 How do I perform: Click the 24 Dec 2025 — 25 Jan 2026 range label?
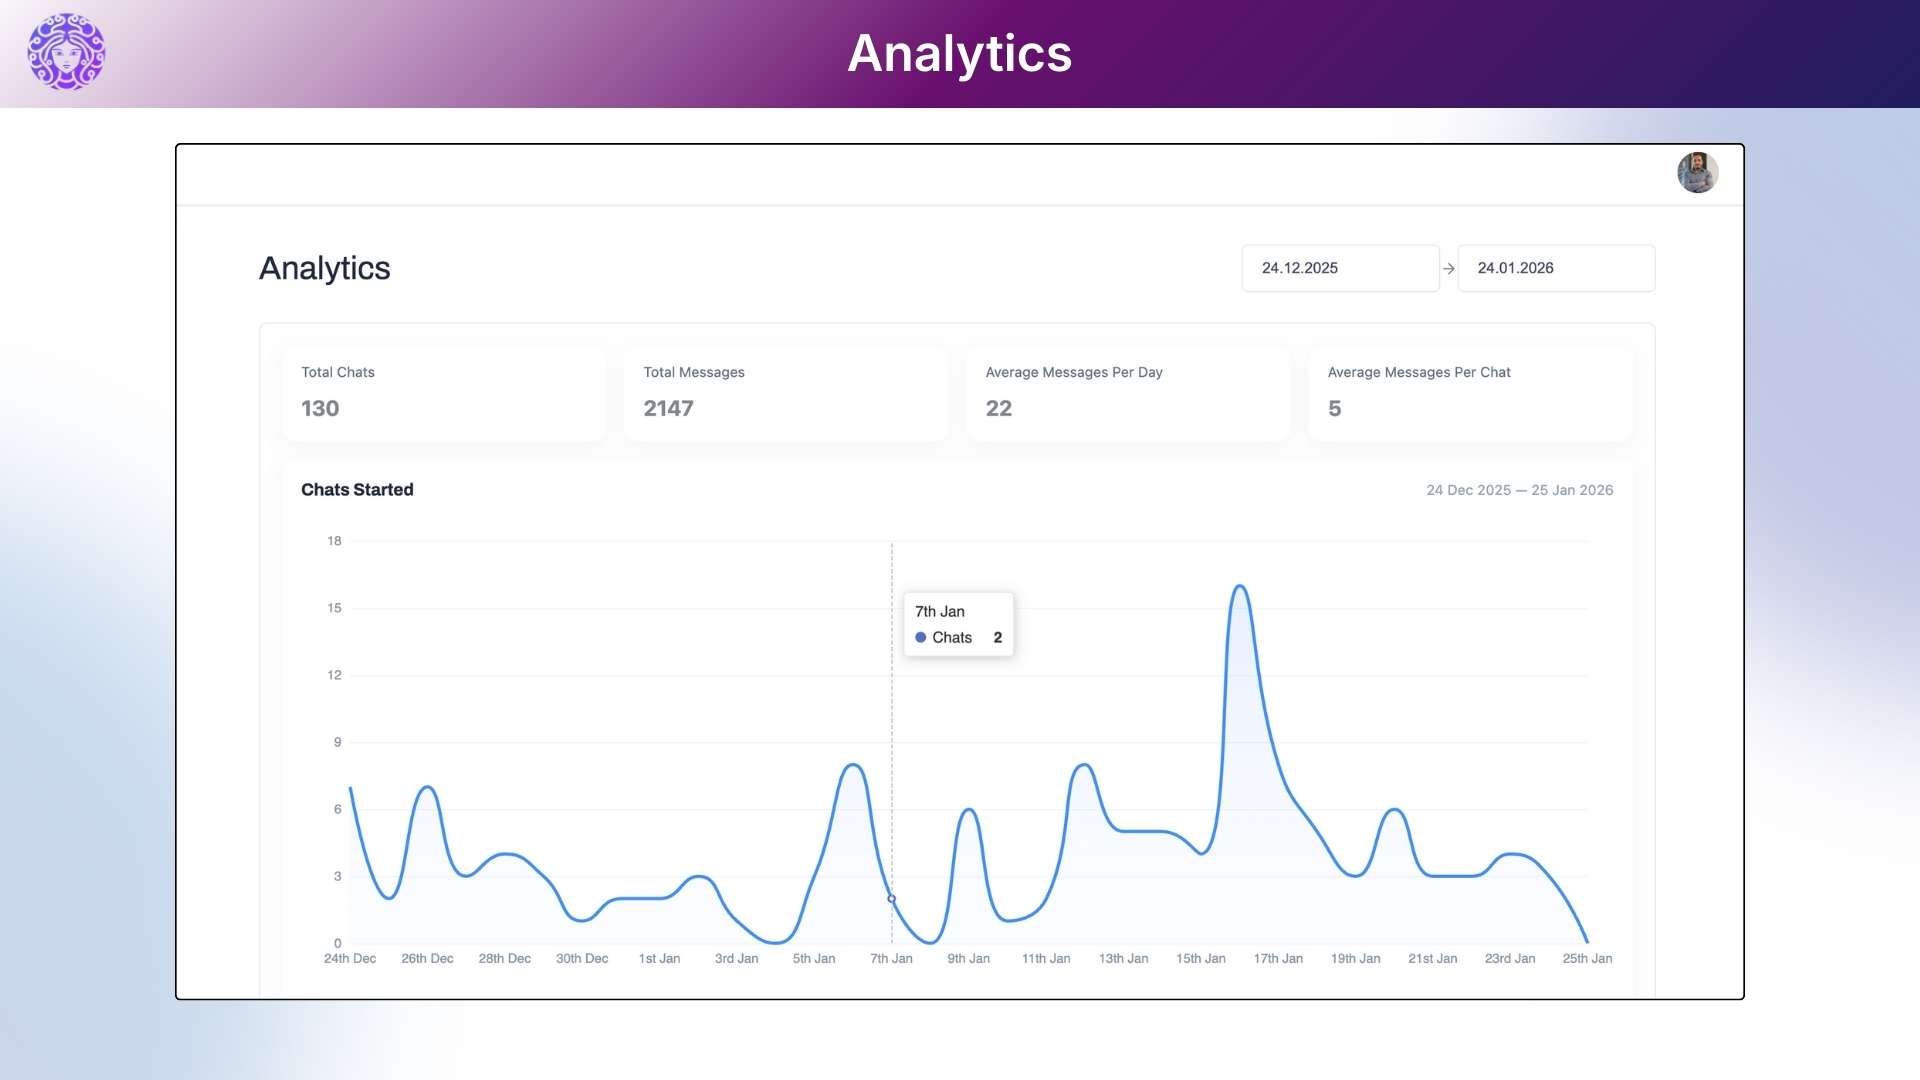tap(1519, 490)
